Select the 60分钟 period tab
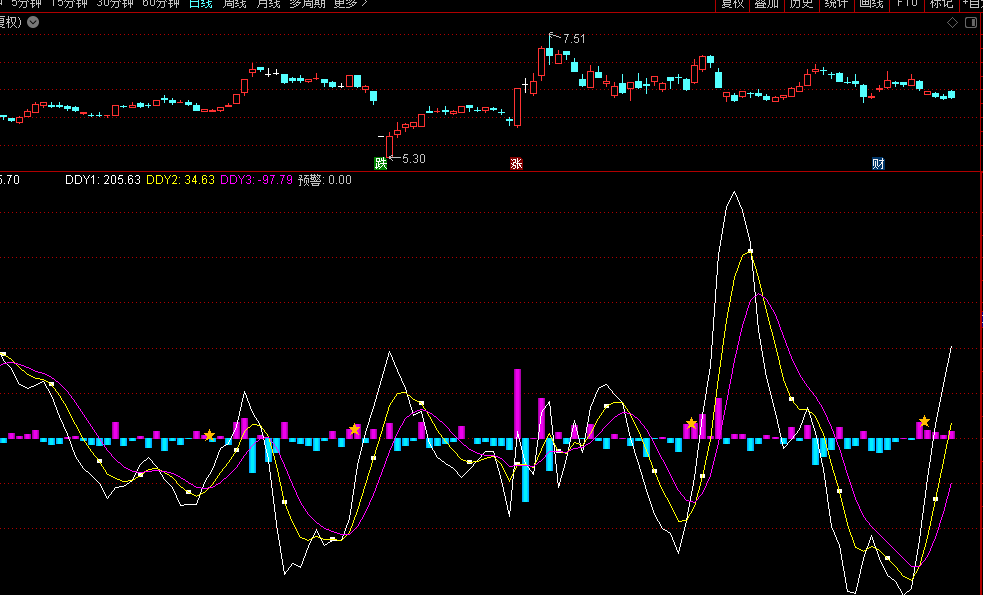 coord(161,4)
